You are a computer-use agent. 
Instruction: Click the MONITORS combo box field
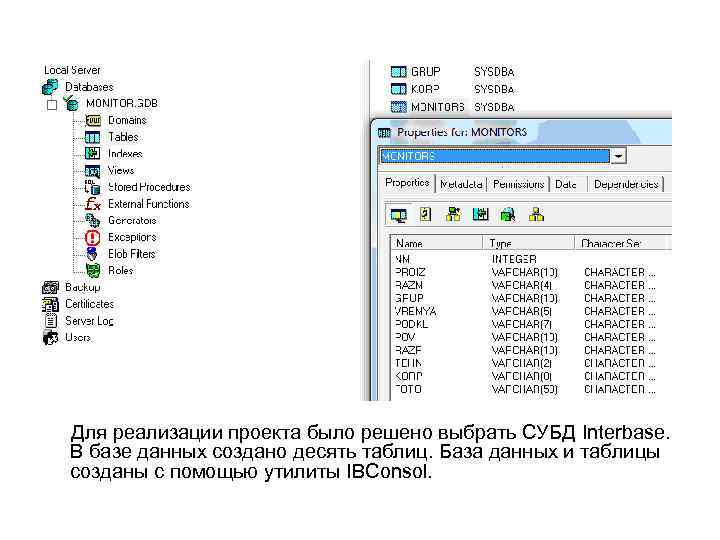point(495,156)
